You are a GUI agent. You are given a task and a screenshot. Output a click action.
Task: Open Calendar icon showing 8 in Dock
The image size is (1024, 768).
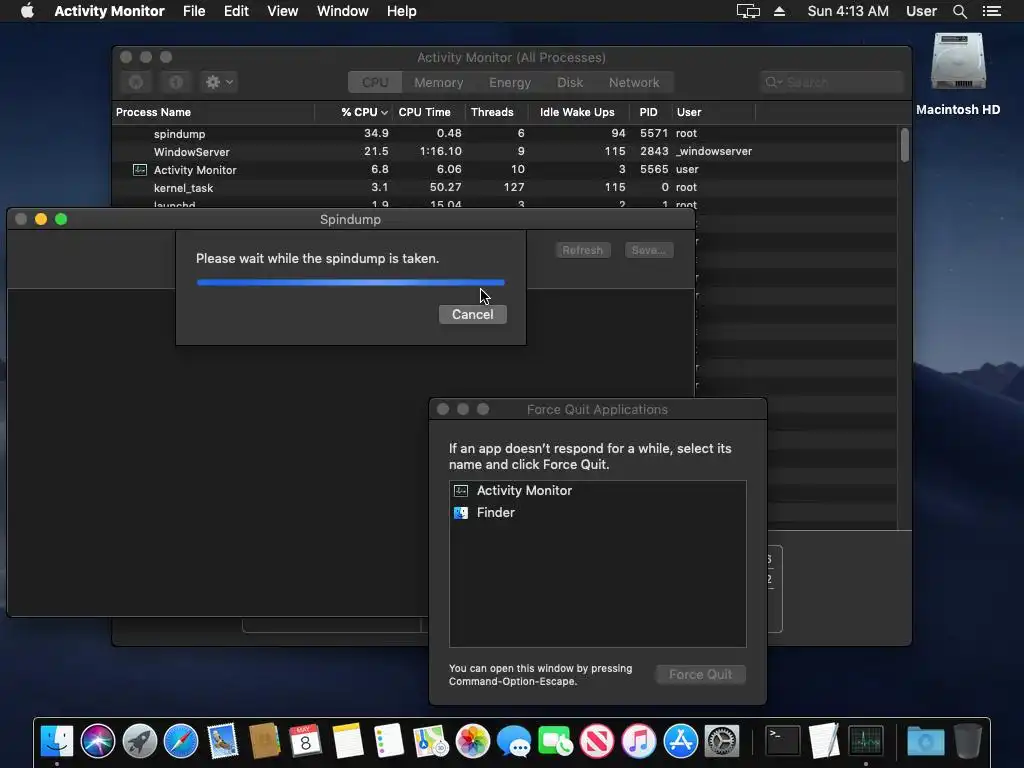306,741
